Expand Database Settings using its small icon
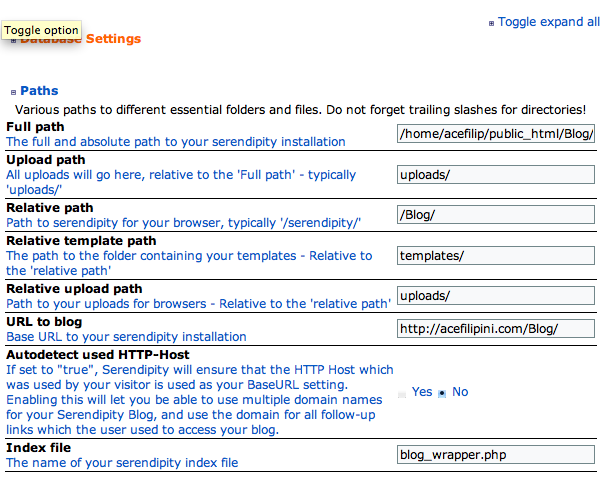Viewport: 601px width, 479px height. 14,40
